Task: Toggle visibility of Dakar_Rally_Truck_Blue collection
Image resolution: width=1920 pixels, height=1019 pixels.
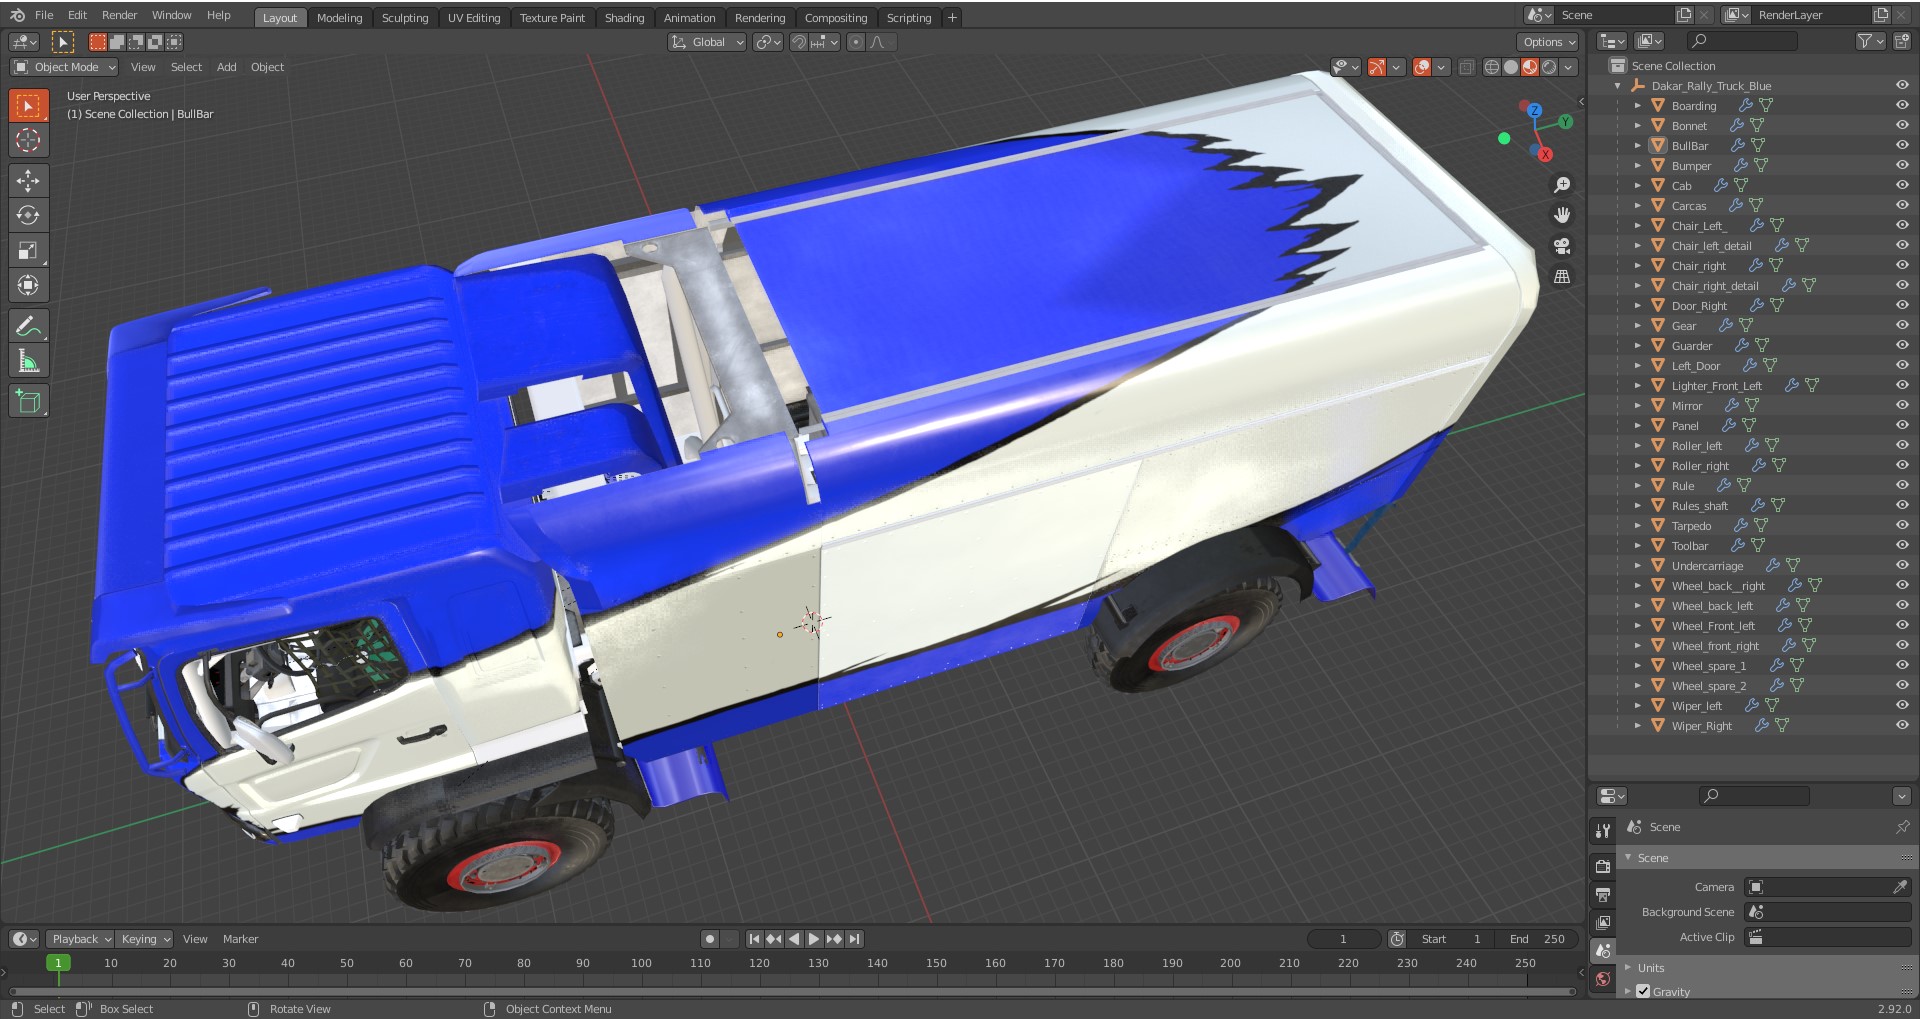Action: click(x=1902, y=85)
